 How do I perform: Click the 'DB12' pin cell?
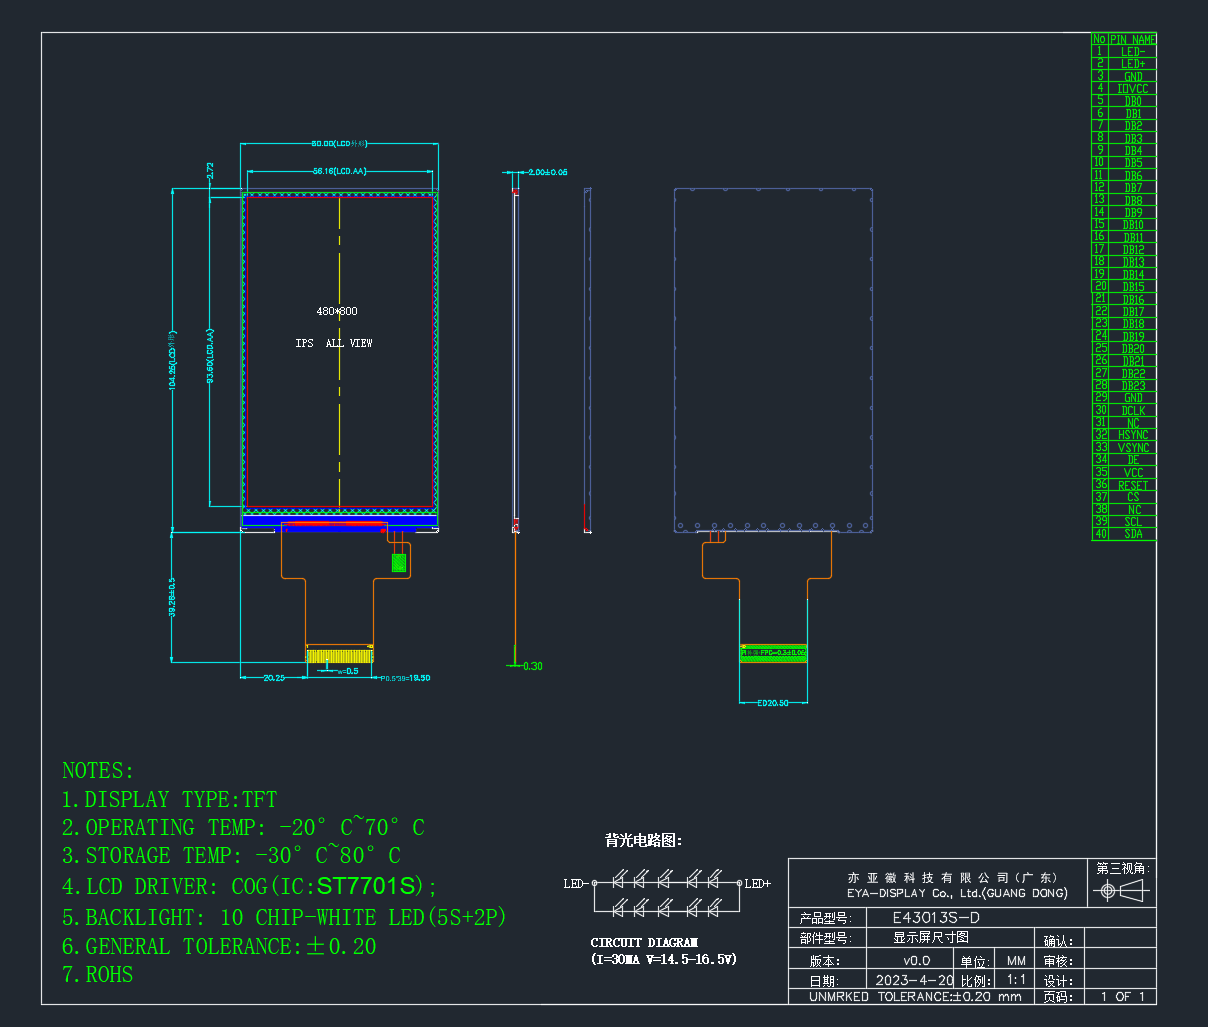tap(1133, 250)
